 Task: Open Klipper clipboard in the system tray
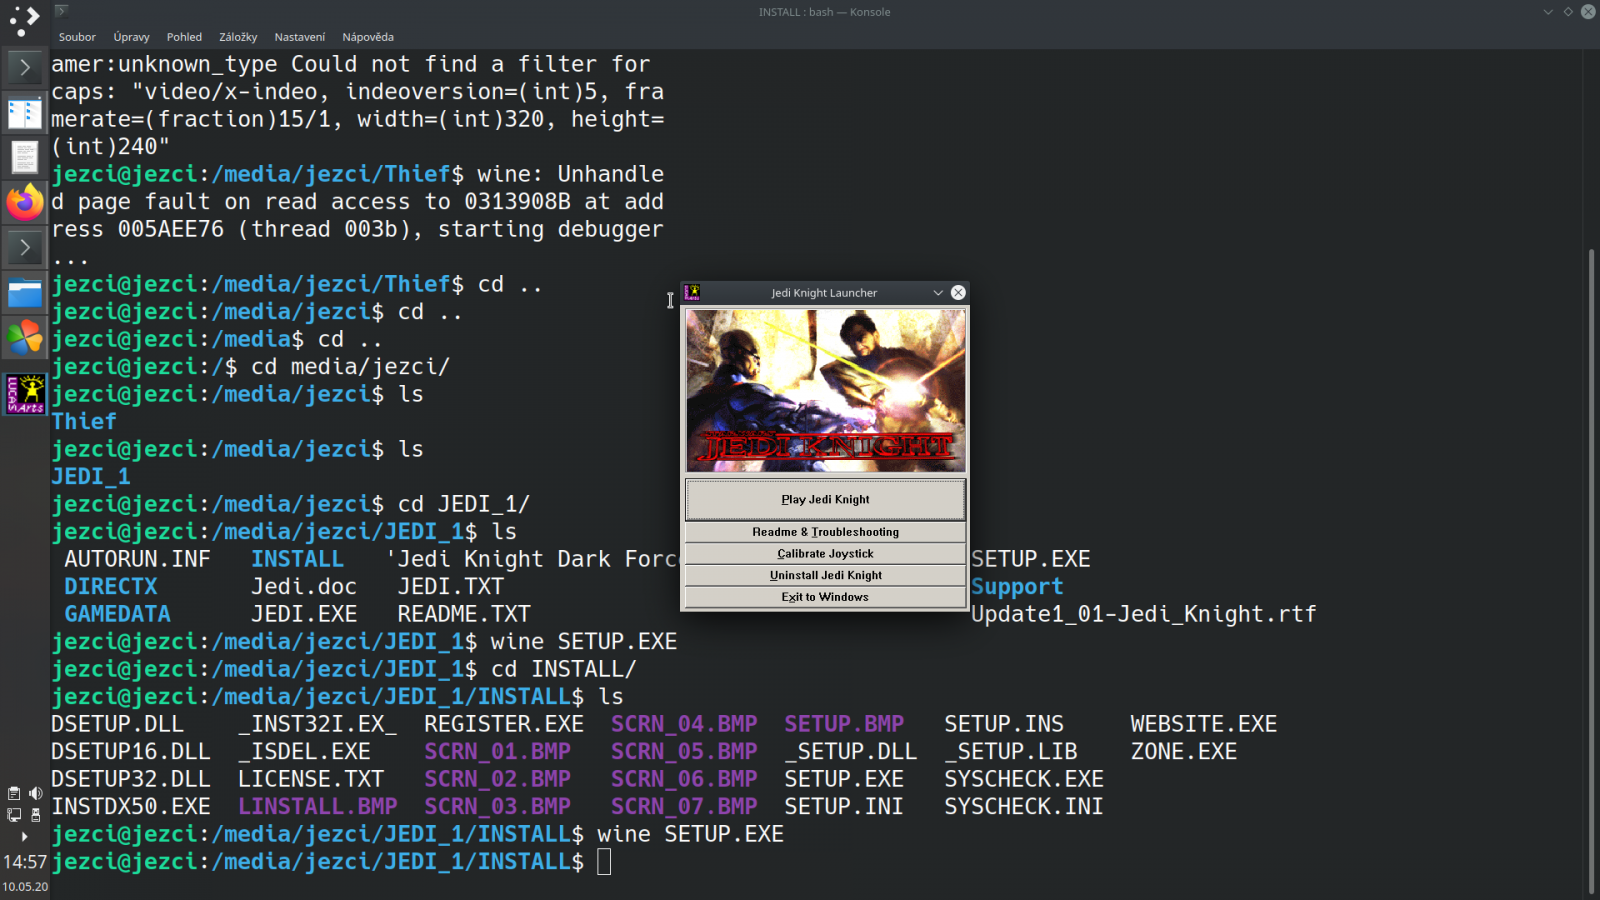[x=13, y=793]
